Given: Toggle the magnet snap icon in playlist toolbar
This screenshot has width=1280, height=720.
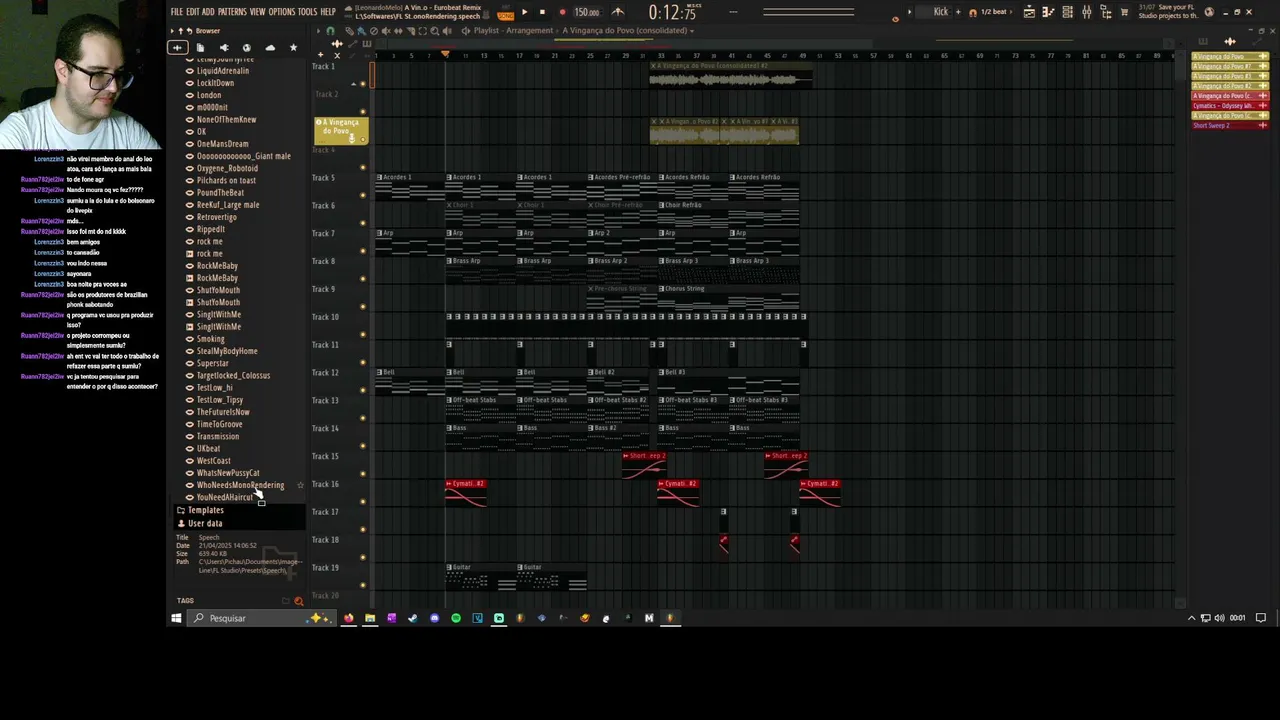Looking at the screenshot, I should (x=331, y=31).
